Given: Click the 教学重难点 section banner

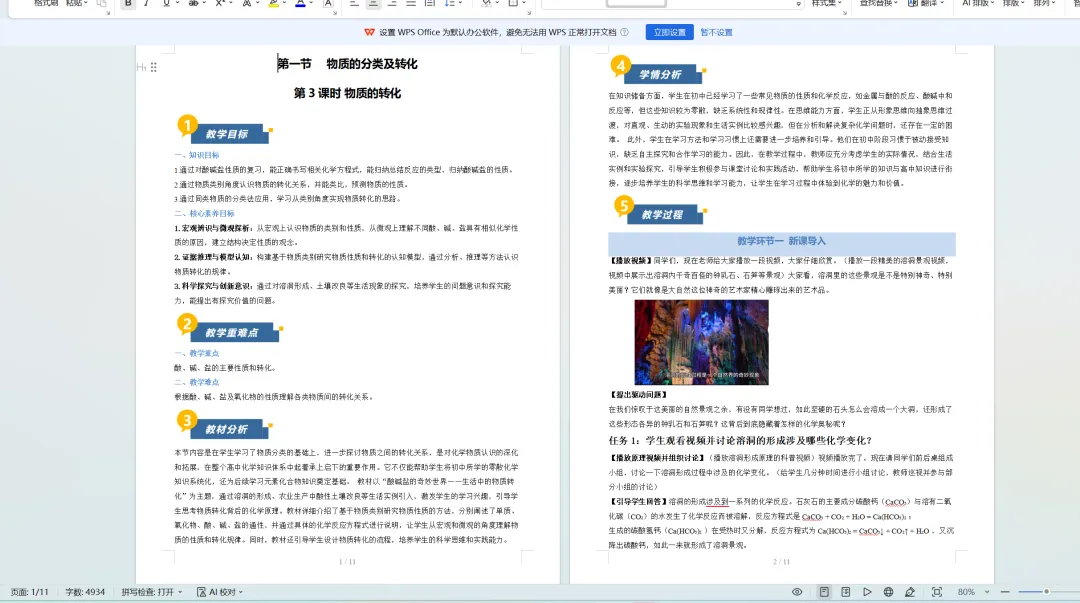Looking at the screenshot, I should coord(230,329).
